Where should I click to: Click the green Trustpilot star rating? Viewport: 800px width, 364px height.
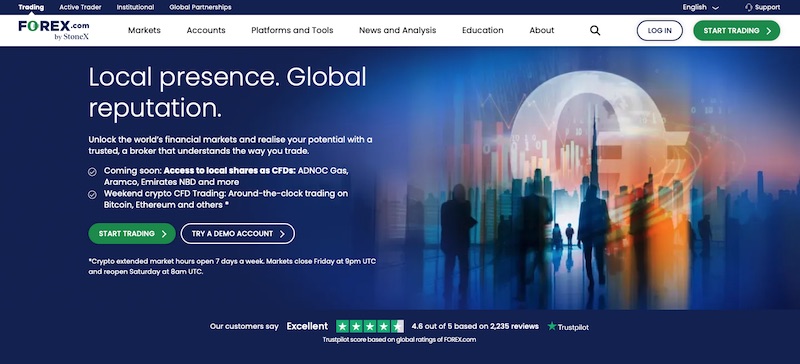coord(370,326)
